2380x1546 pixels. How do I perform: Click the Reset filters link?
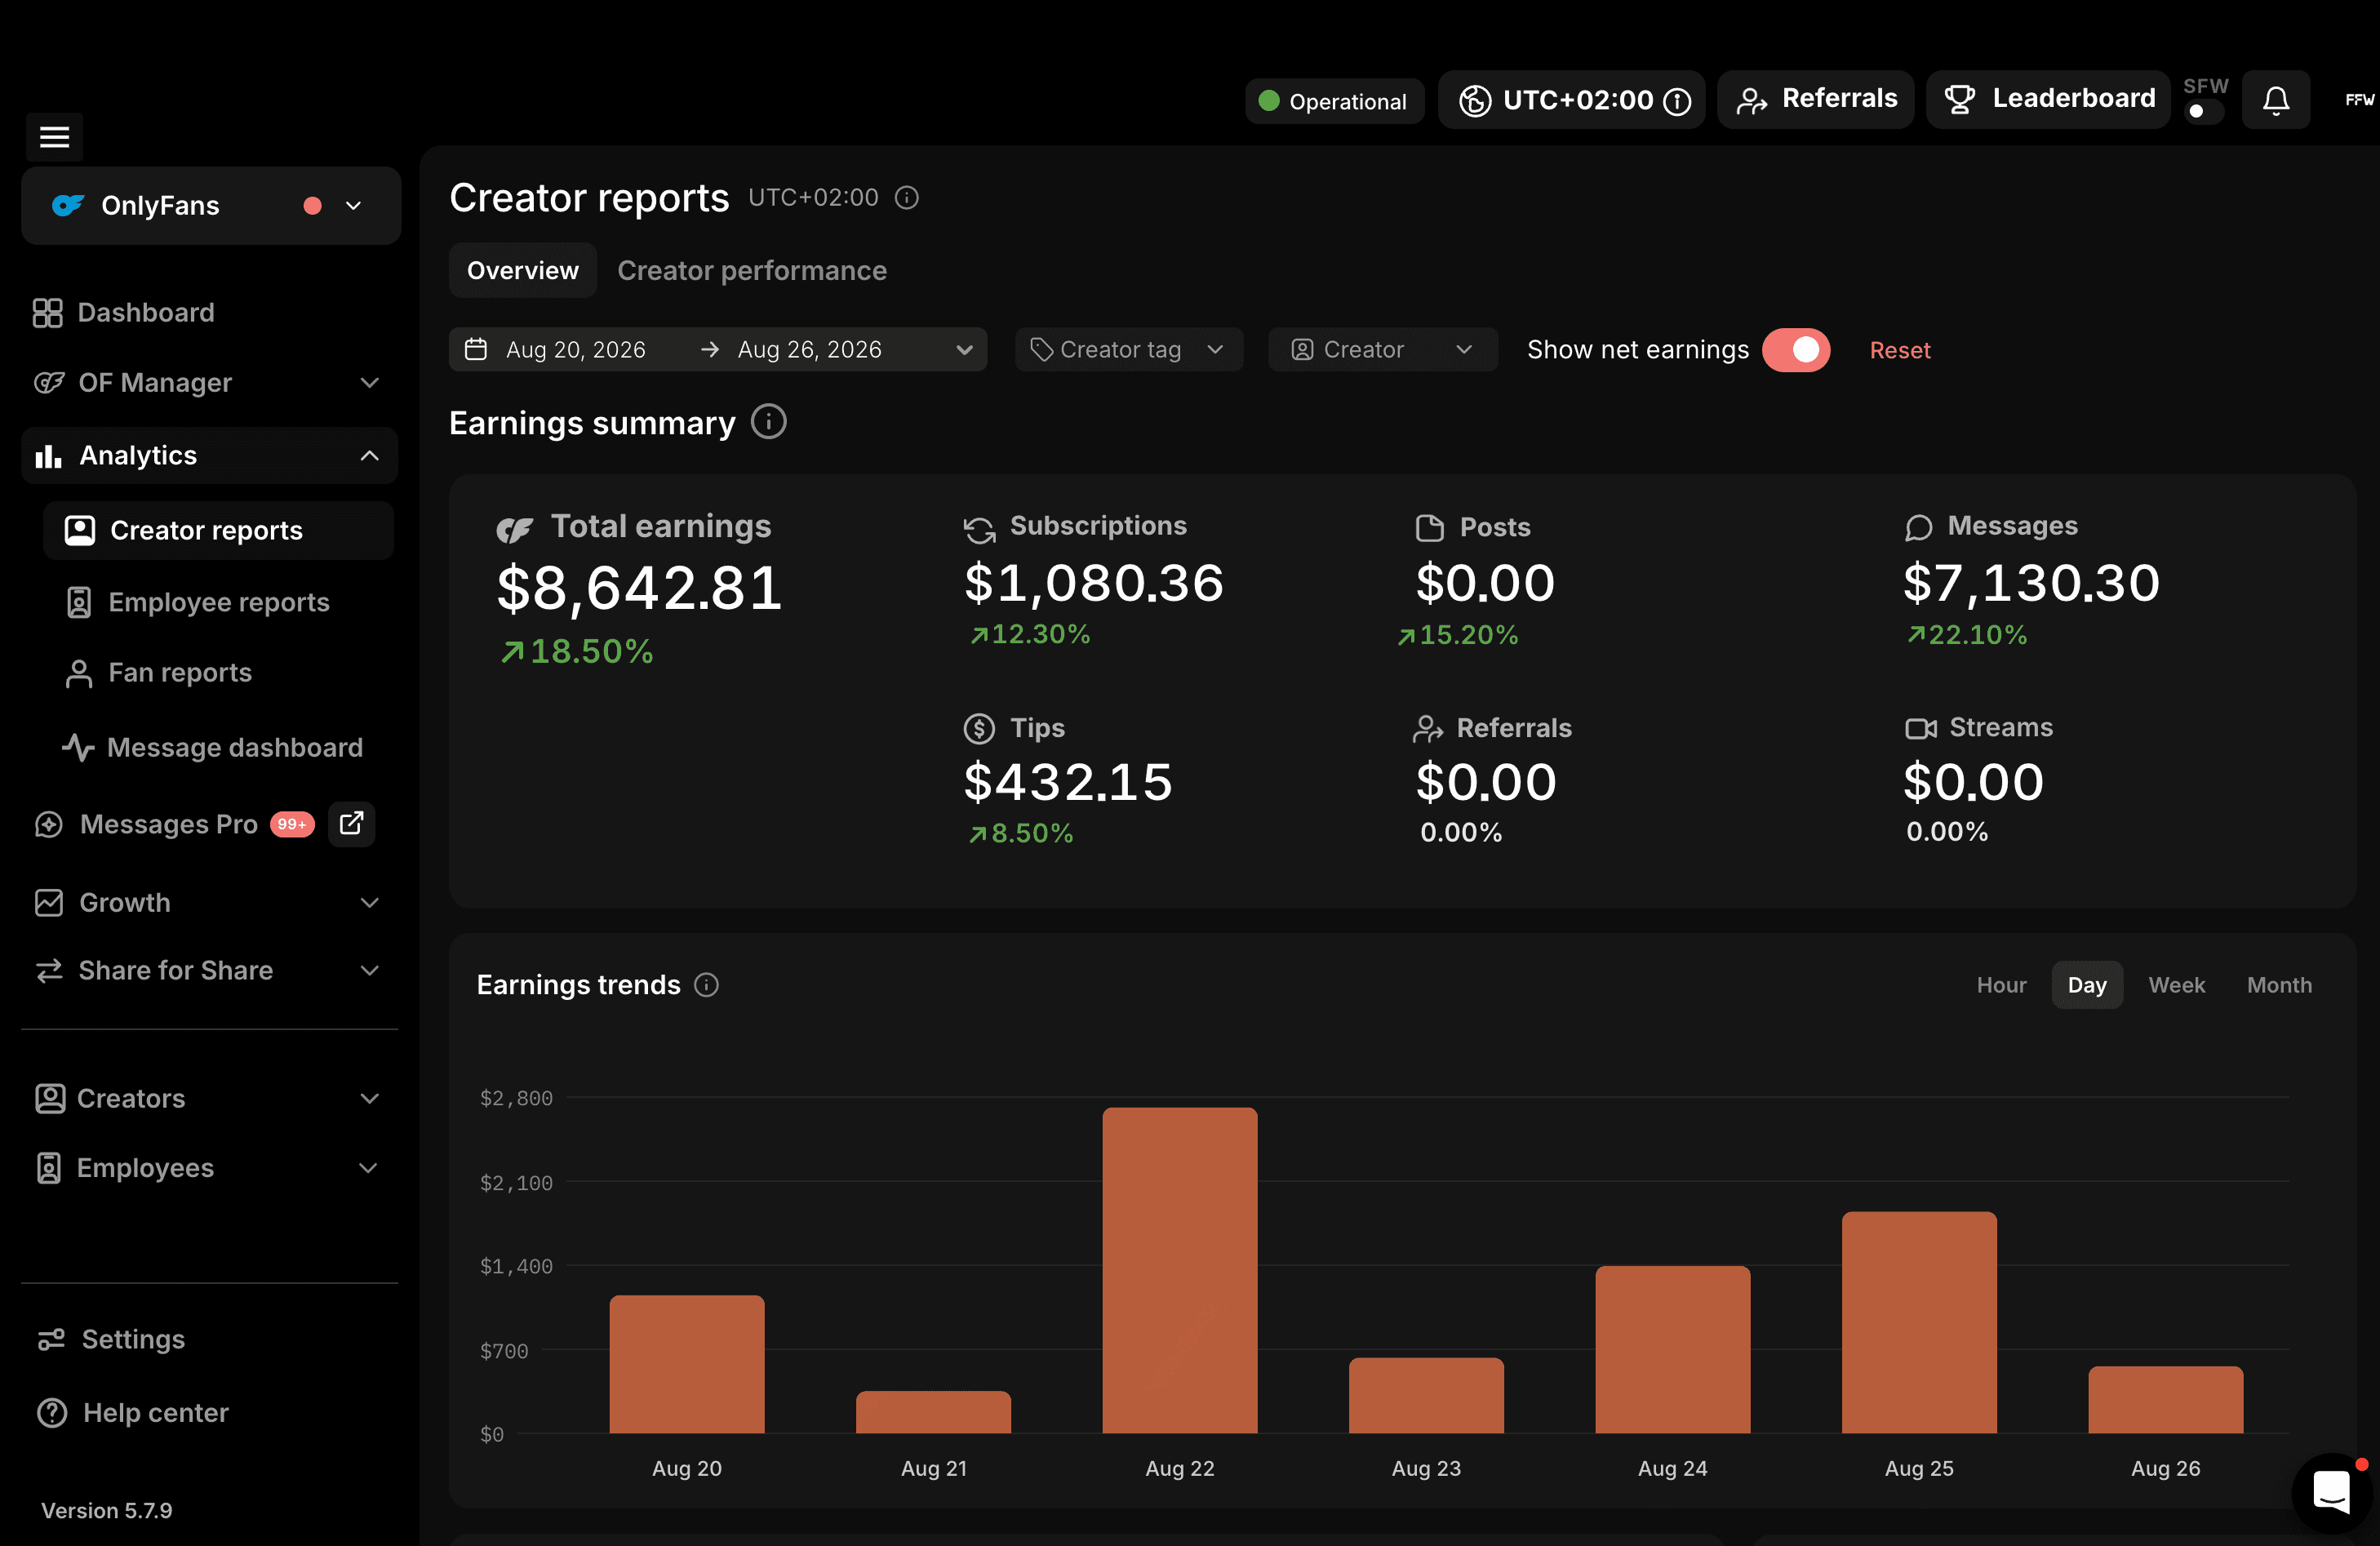[x=1900, y=350]
